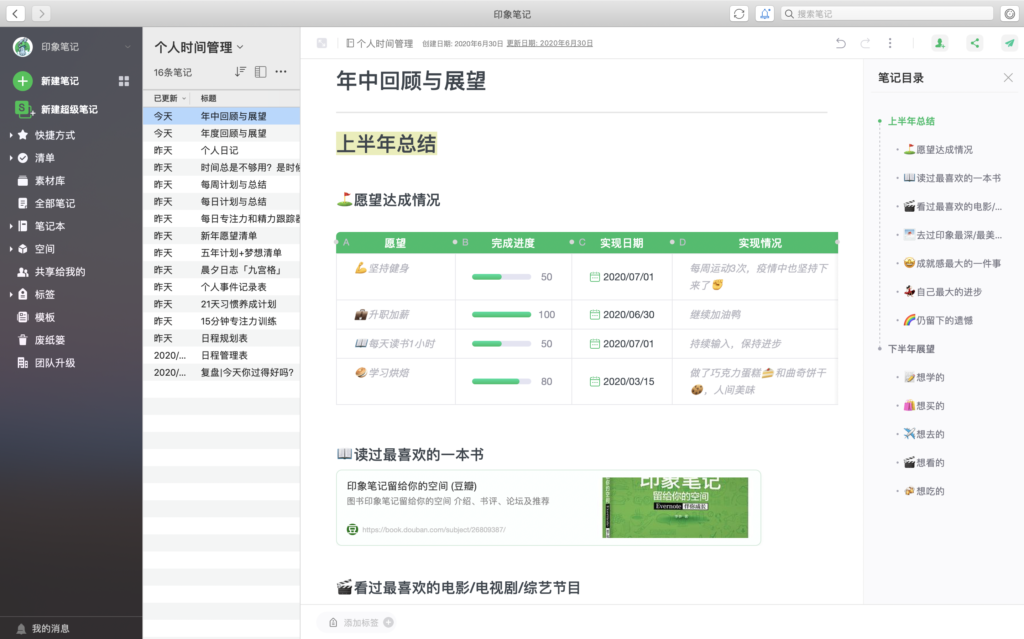Click the green add collaborator icon
Image resolution: width=1024 pixels, height=639 pixels.
click(x=940, y=43)
